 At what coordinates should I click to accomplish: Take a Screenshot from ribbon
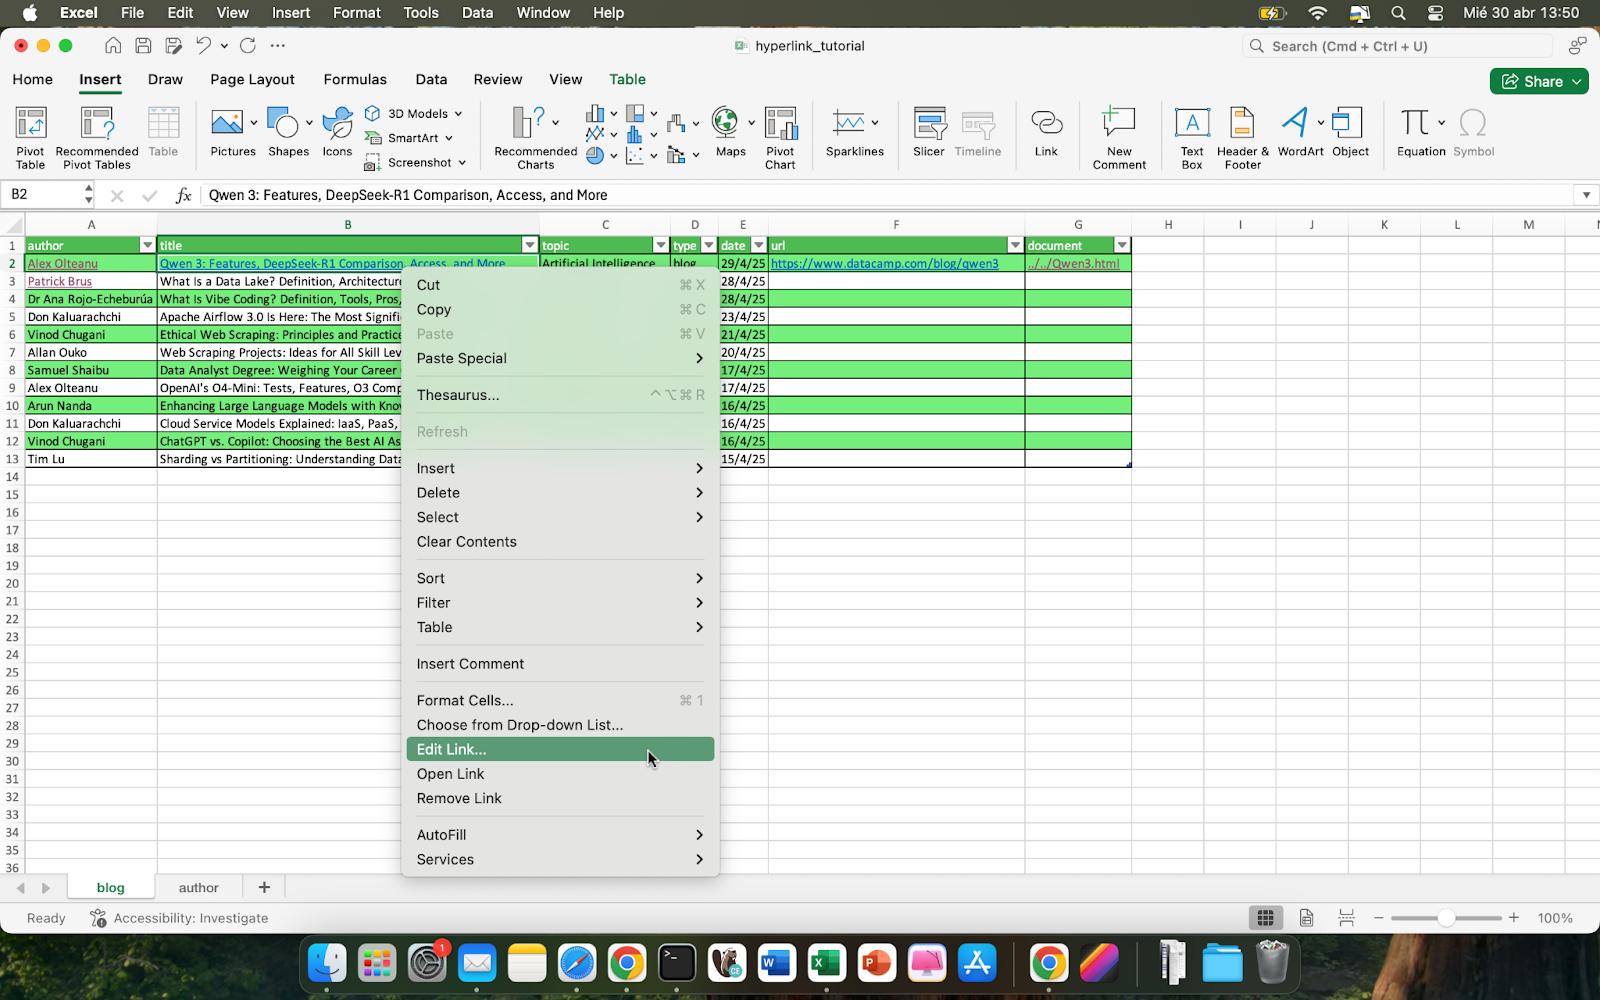pos(415,162)
